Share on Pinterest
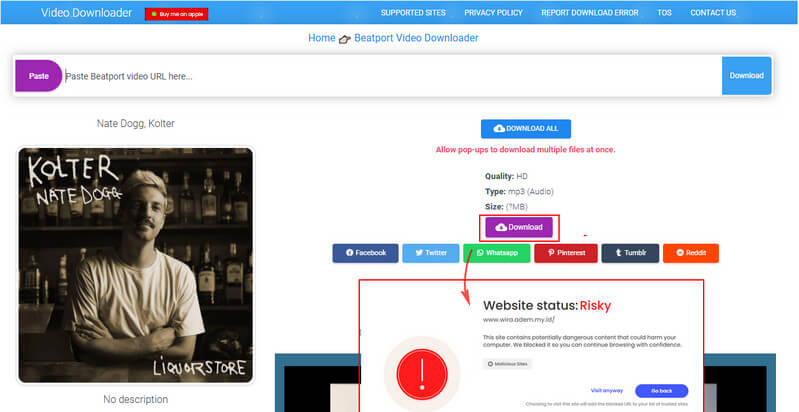799x412 pixels. click(x=566, y=253)
